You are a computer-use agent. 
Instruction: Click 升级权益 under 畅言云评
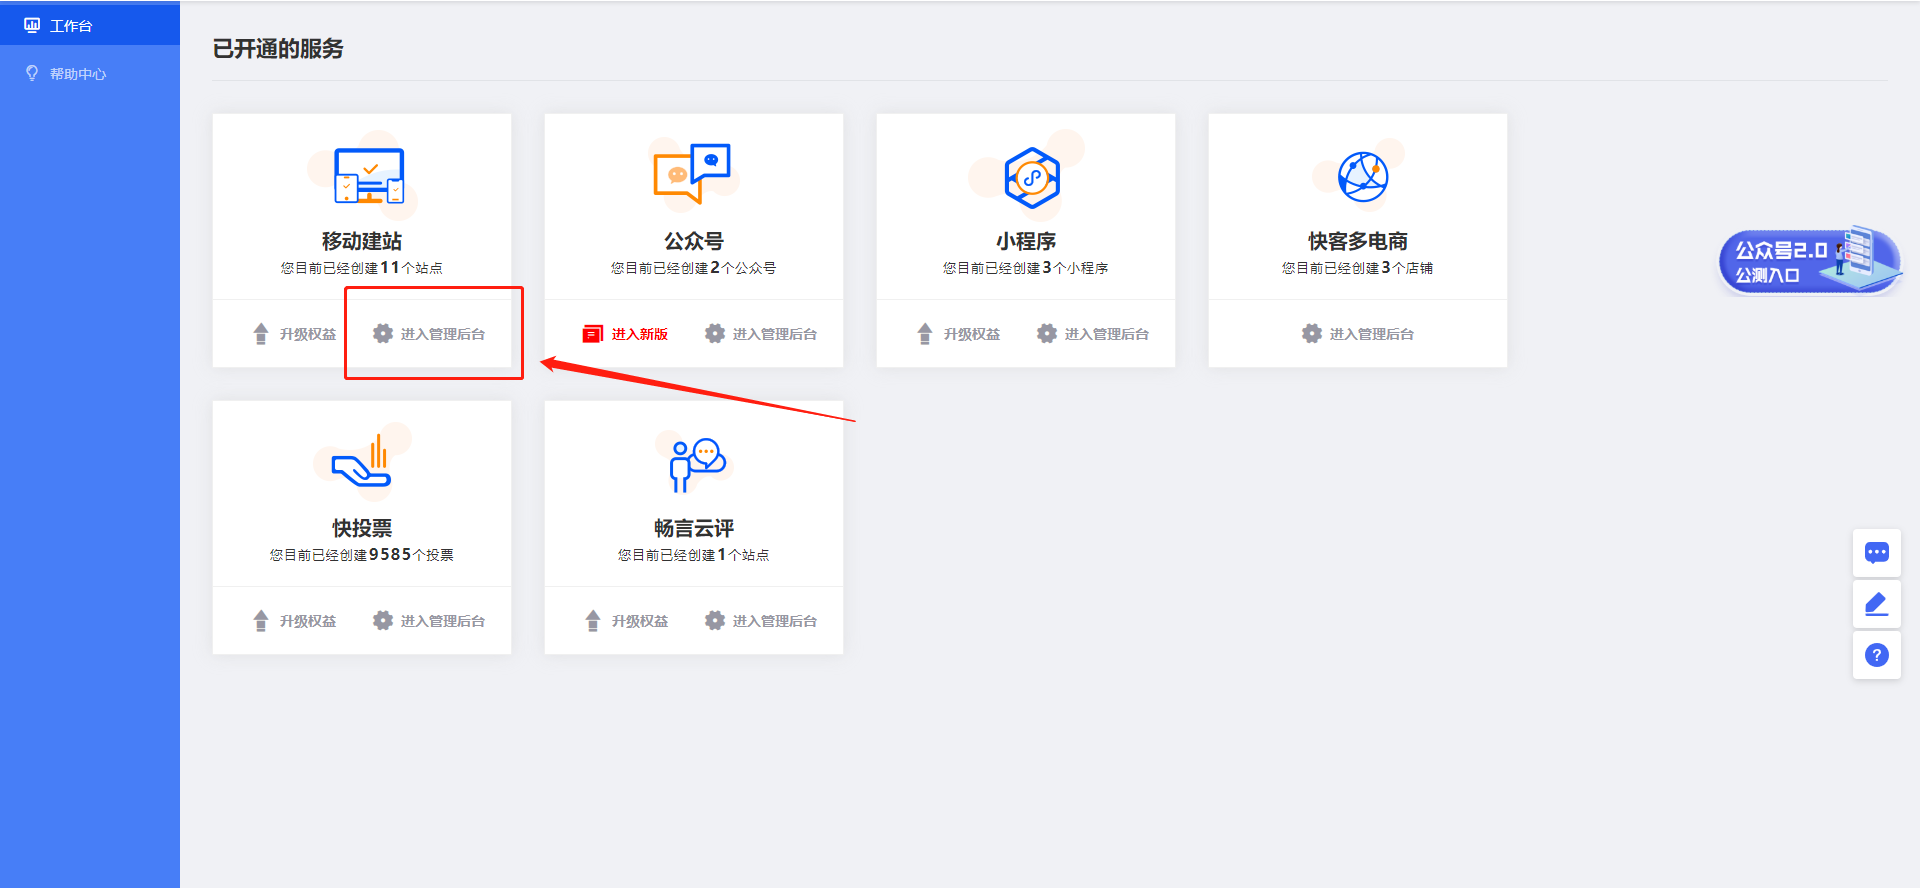click(627, 621)
